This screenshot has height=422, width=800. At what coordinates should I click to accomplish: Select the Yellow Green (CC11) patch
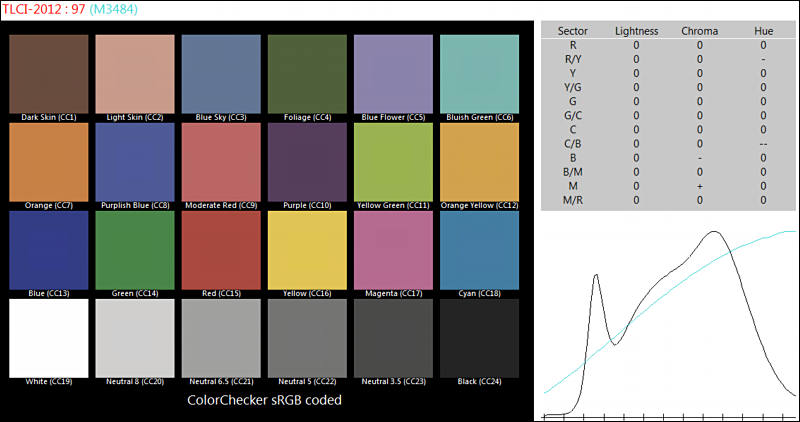coord(393,161)
